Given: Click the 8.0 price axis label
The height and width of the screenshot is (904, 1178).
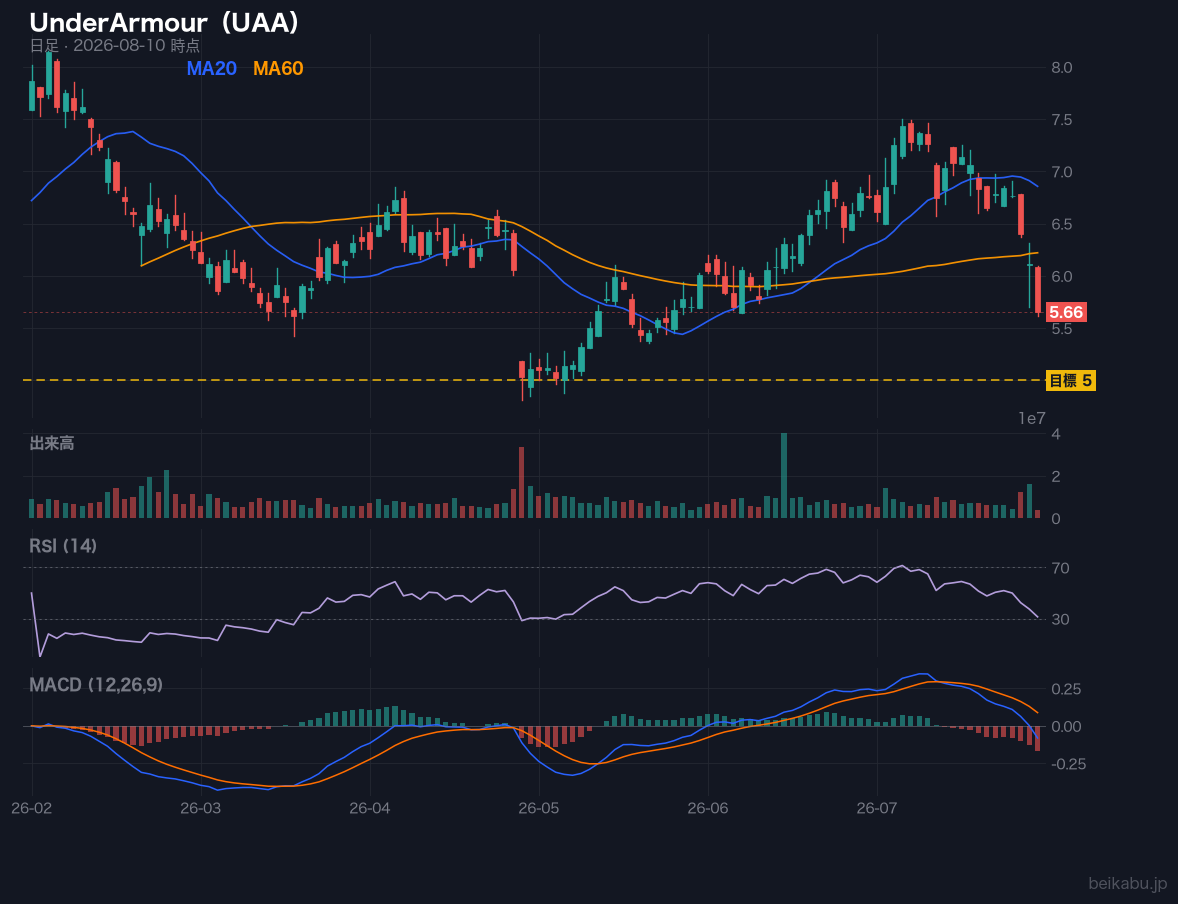Looking at the screenshot, I should [x=1062, y=68].
